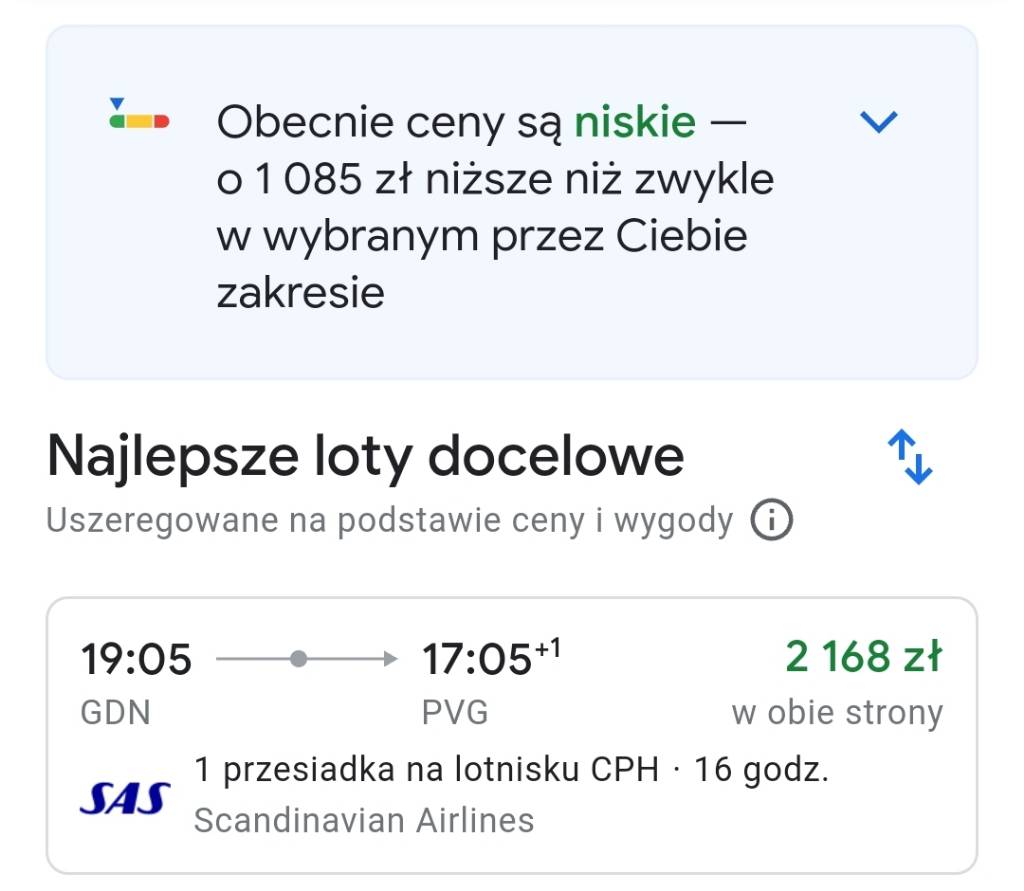Click the SAS airline logo
The image size is (1024, 891).
[125, 798]
